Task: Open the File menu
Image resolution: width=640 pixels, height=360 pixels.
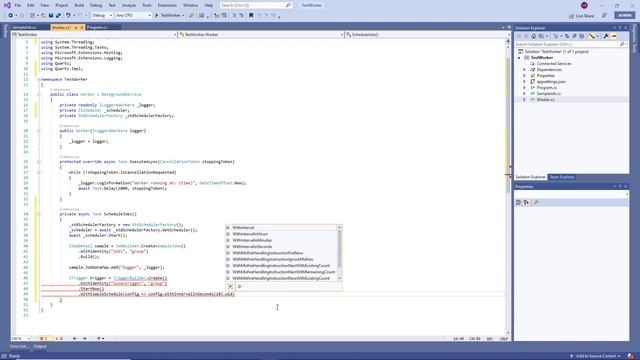Action: pos(18,5)
